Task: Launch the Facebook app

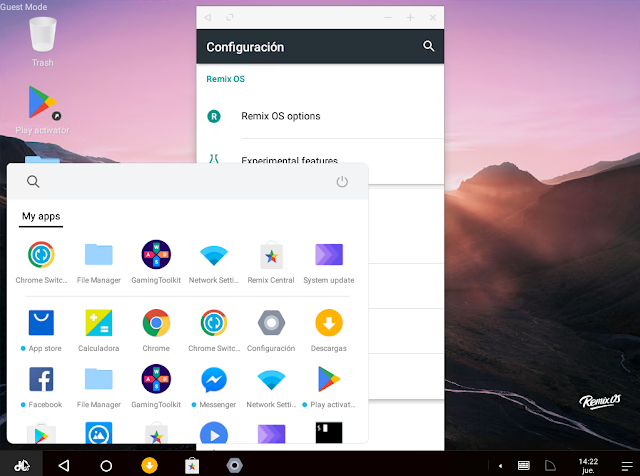Action: [x=41, y=387]
